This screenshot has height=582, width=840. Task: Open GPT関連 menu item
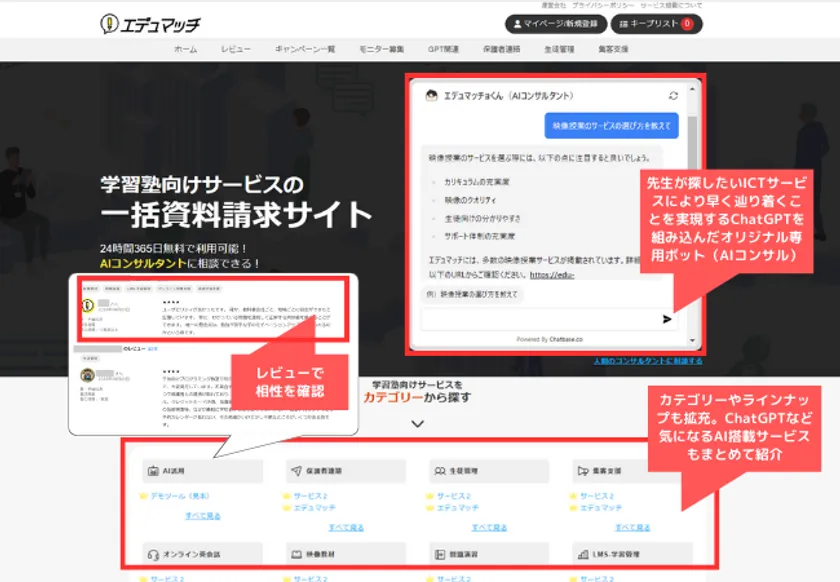pos(443,49)
